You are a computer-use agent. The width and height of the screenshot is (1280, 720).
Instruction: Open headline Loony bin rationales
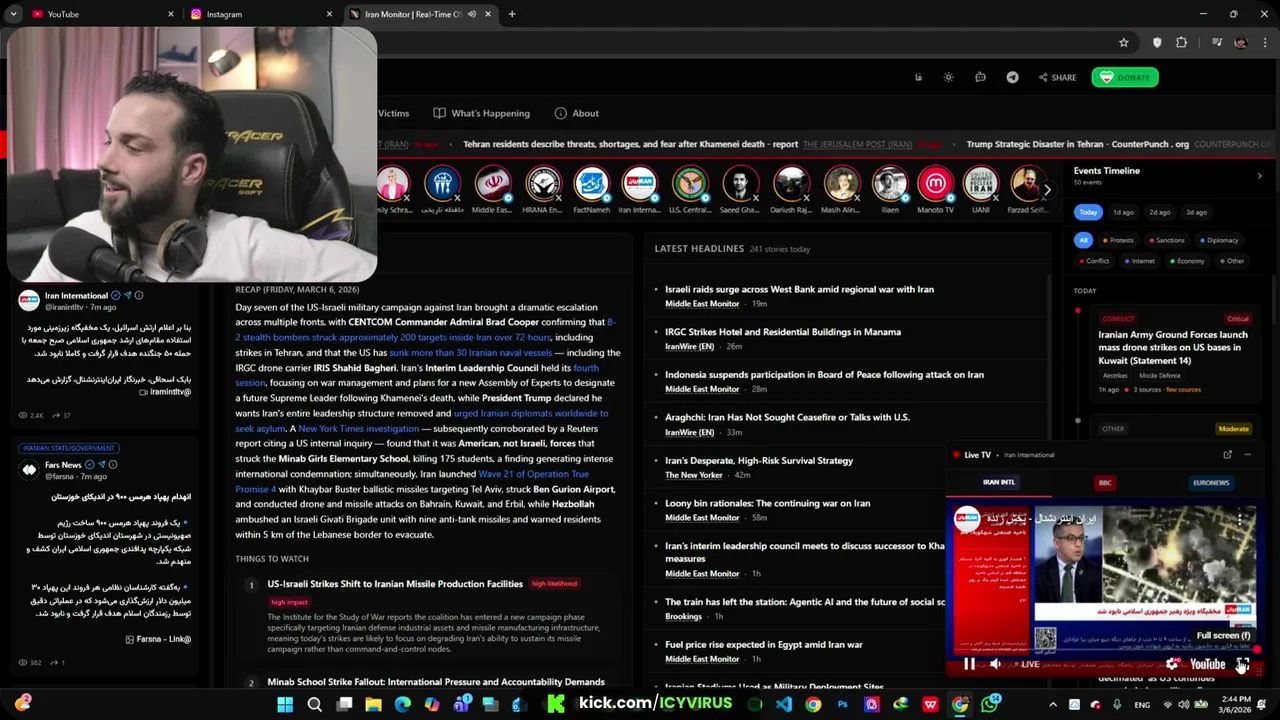(767, 503)
